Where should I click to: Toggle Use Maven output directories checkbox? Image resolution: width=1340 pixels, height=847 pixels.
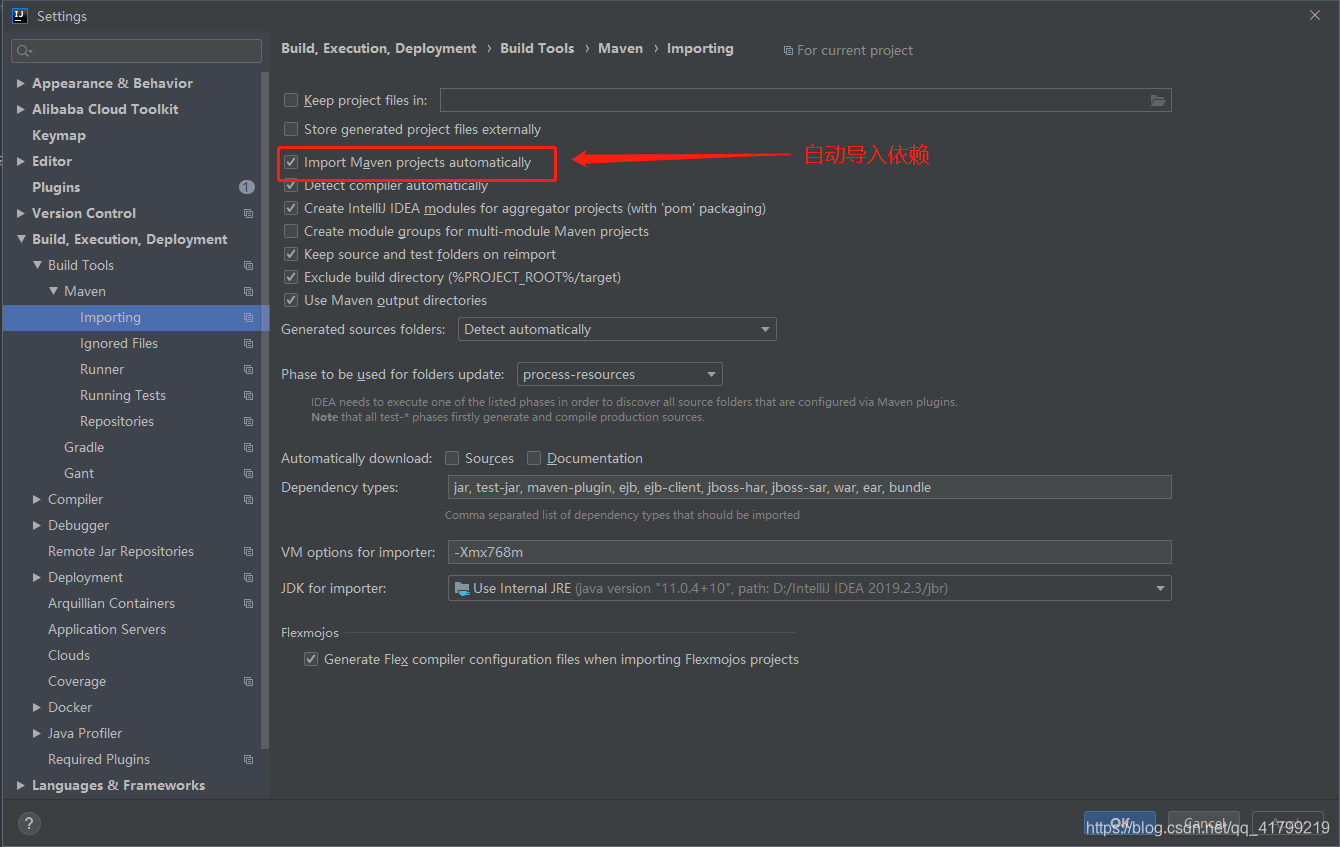291,300
